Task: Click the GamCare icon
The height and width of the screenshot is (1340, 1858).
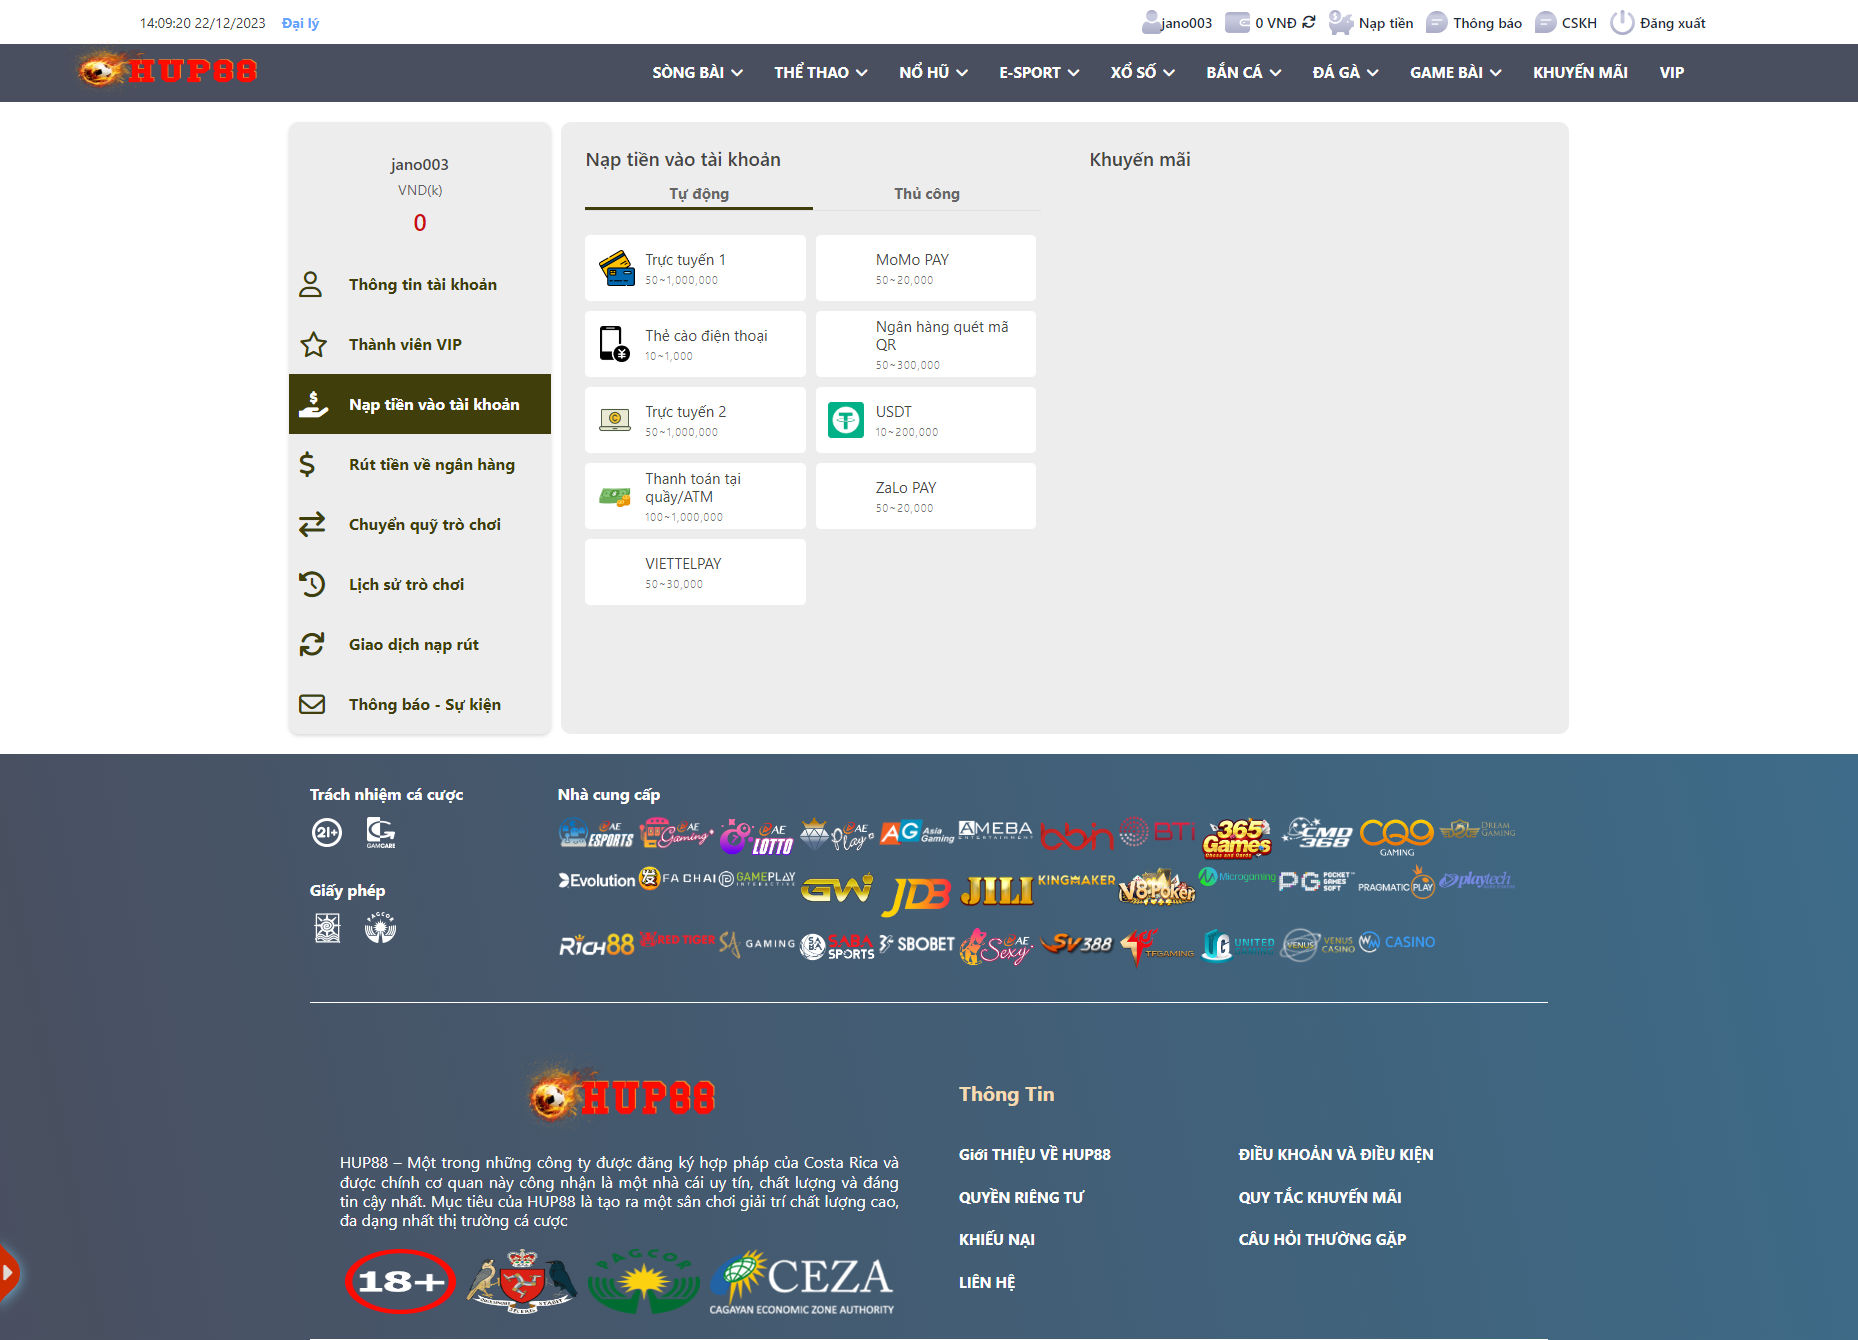Action: [380, 832]
